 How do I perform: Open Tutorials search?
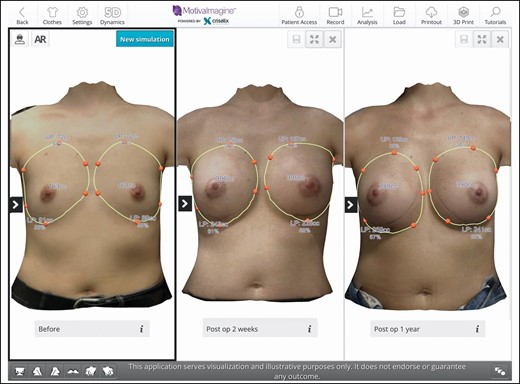coord(495,16)
